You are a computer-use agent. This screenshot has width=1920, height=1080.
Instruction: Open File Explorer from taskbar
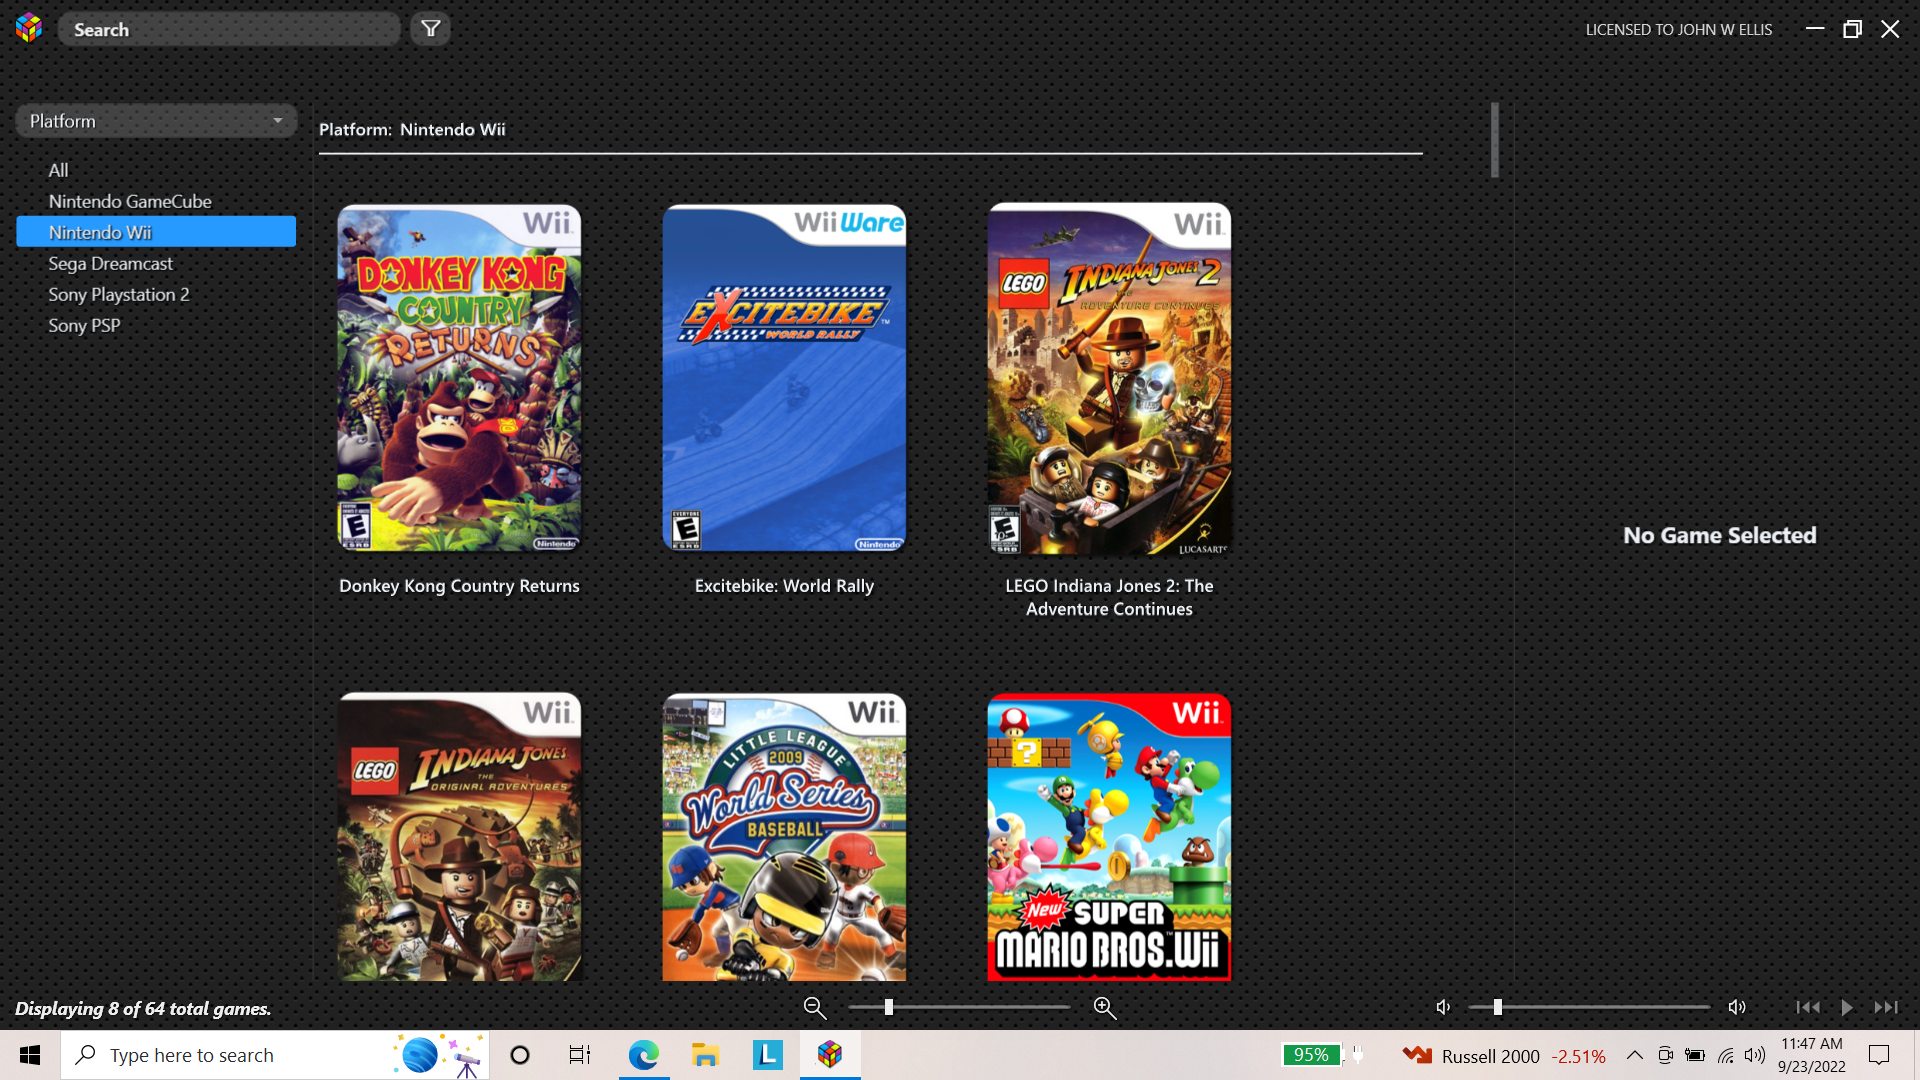[x=705, y=1055]
